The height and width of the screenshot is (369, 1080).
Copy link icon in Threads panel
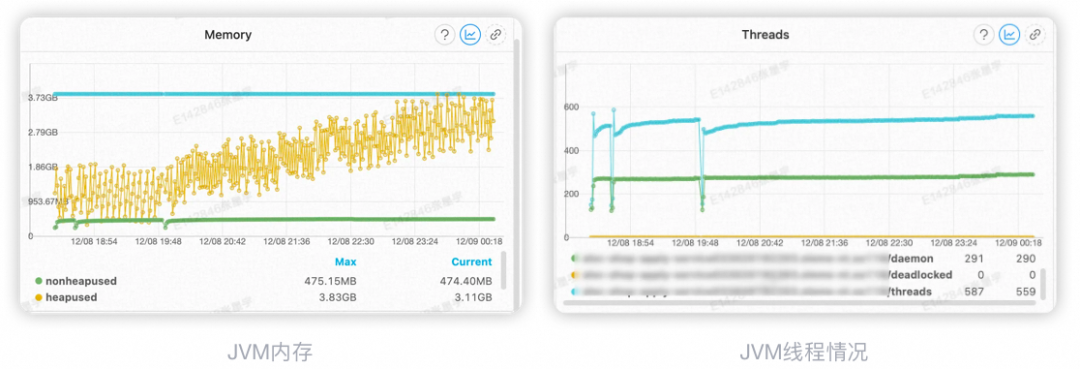(x=1034, y=34)
